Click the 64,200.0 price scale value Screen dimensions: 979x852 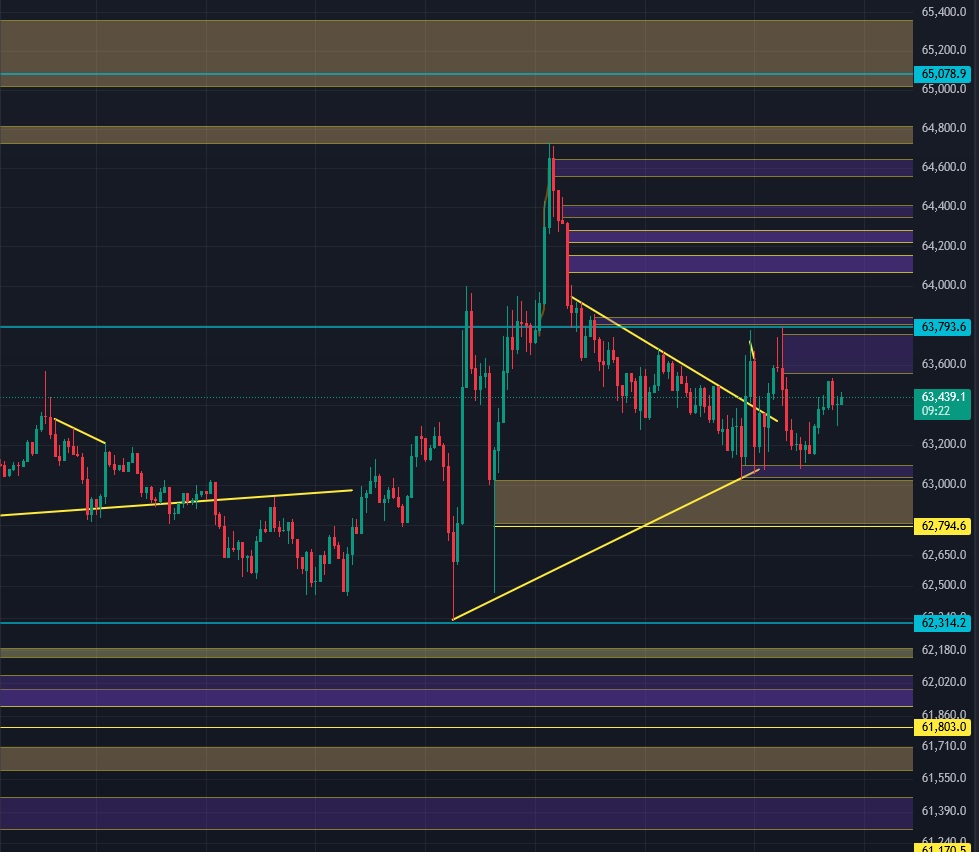coord(943,246)
